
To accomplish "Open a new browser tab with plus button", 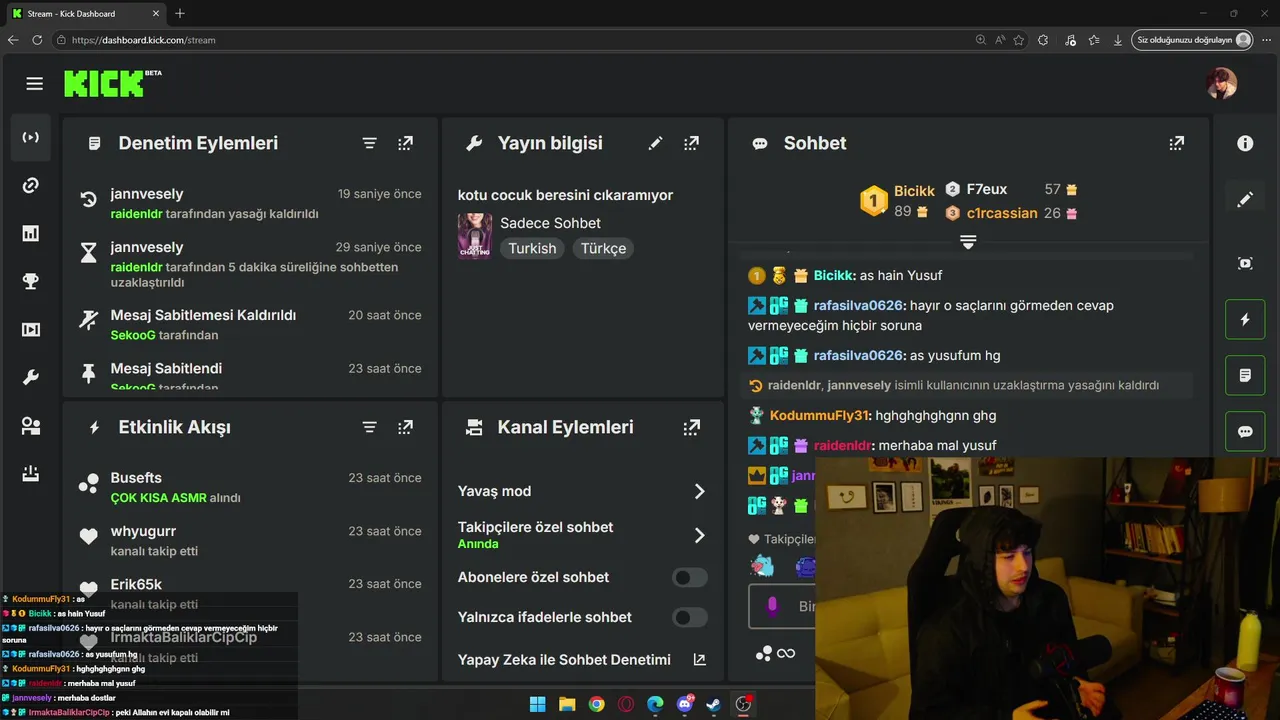I will [180, 14].
